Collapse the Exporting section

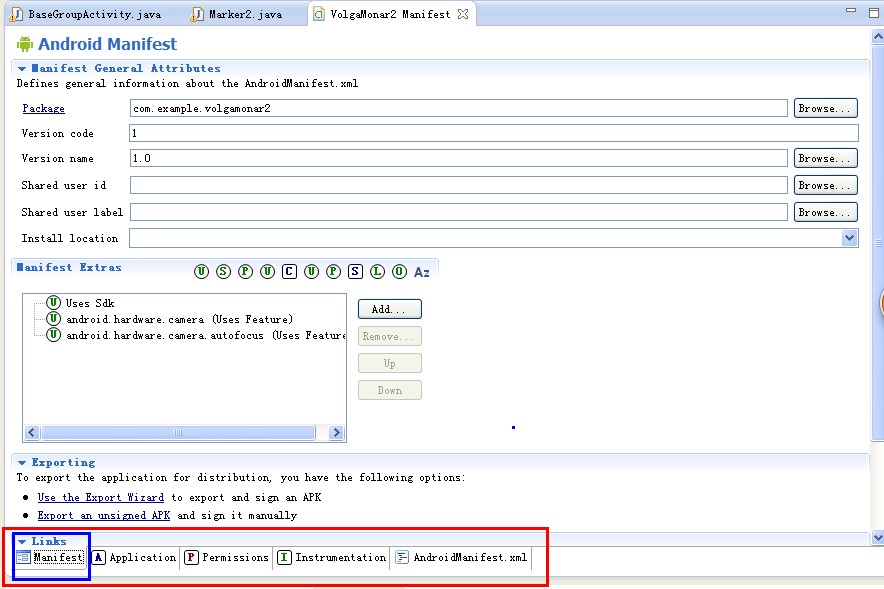[x=22, y=463]
